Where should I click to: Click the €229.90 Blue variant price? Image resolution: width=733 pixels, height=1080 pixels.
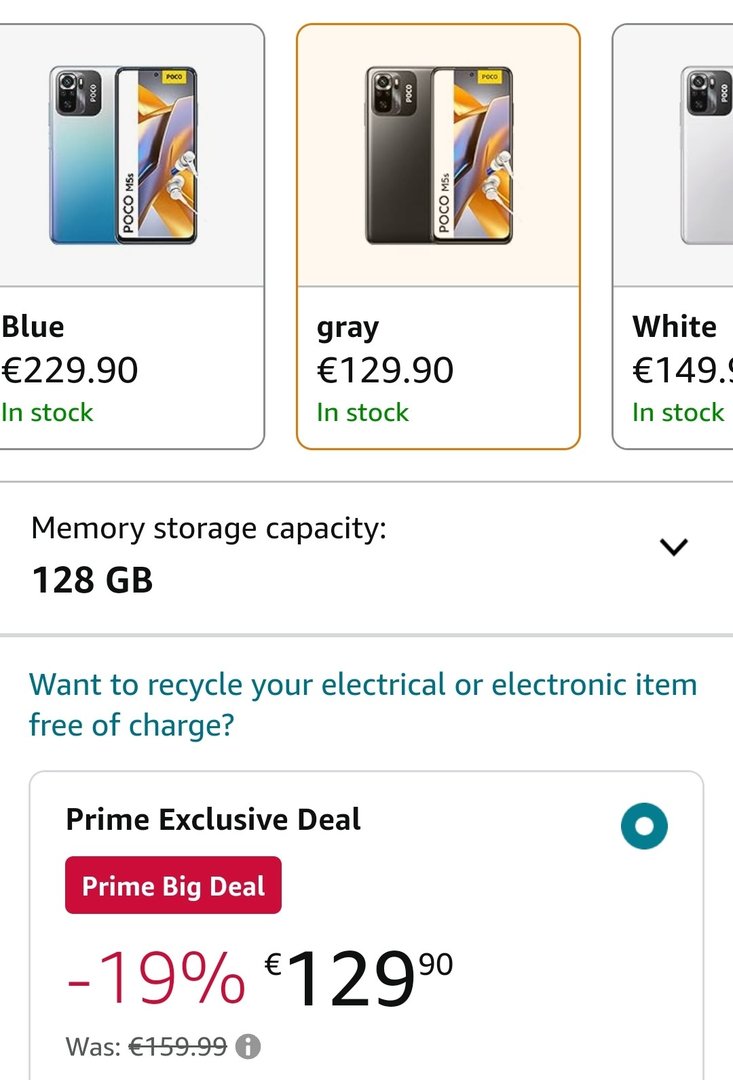(70, 371)
